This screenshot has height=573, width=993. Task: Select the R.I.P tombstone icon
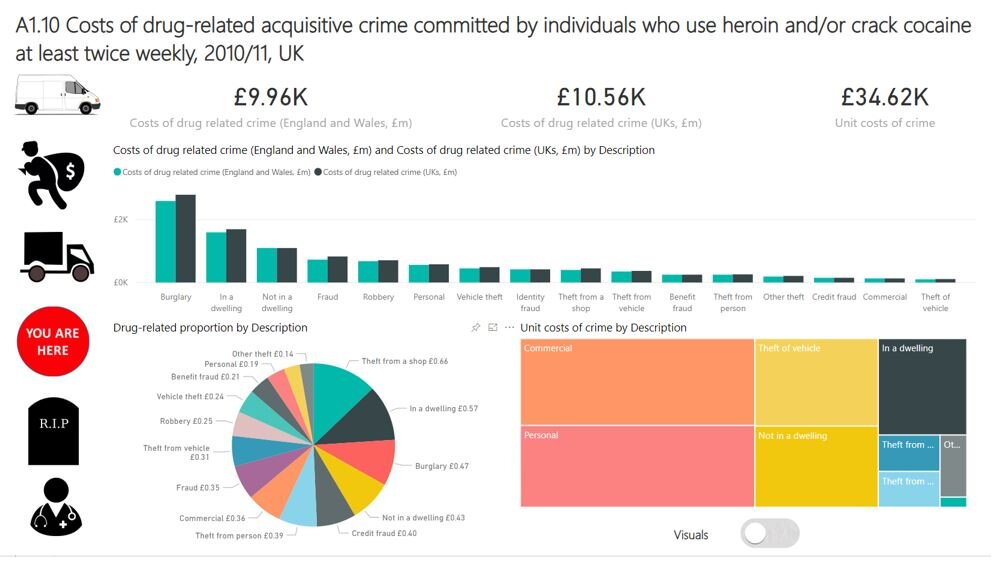54,431
